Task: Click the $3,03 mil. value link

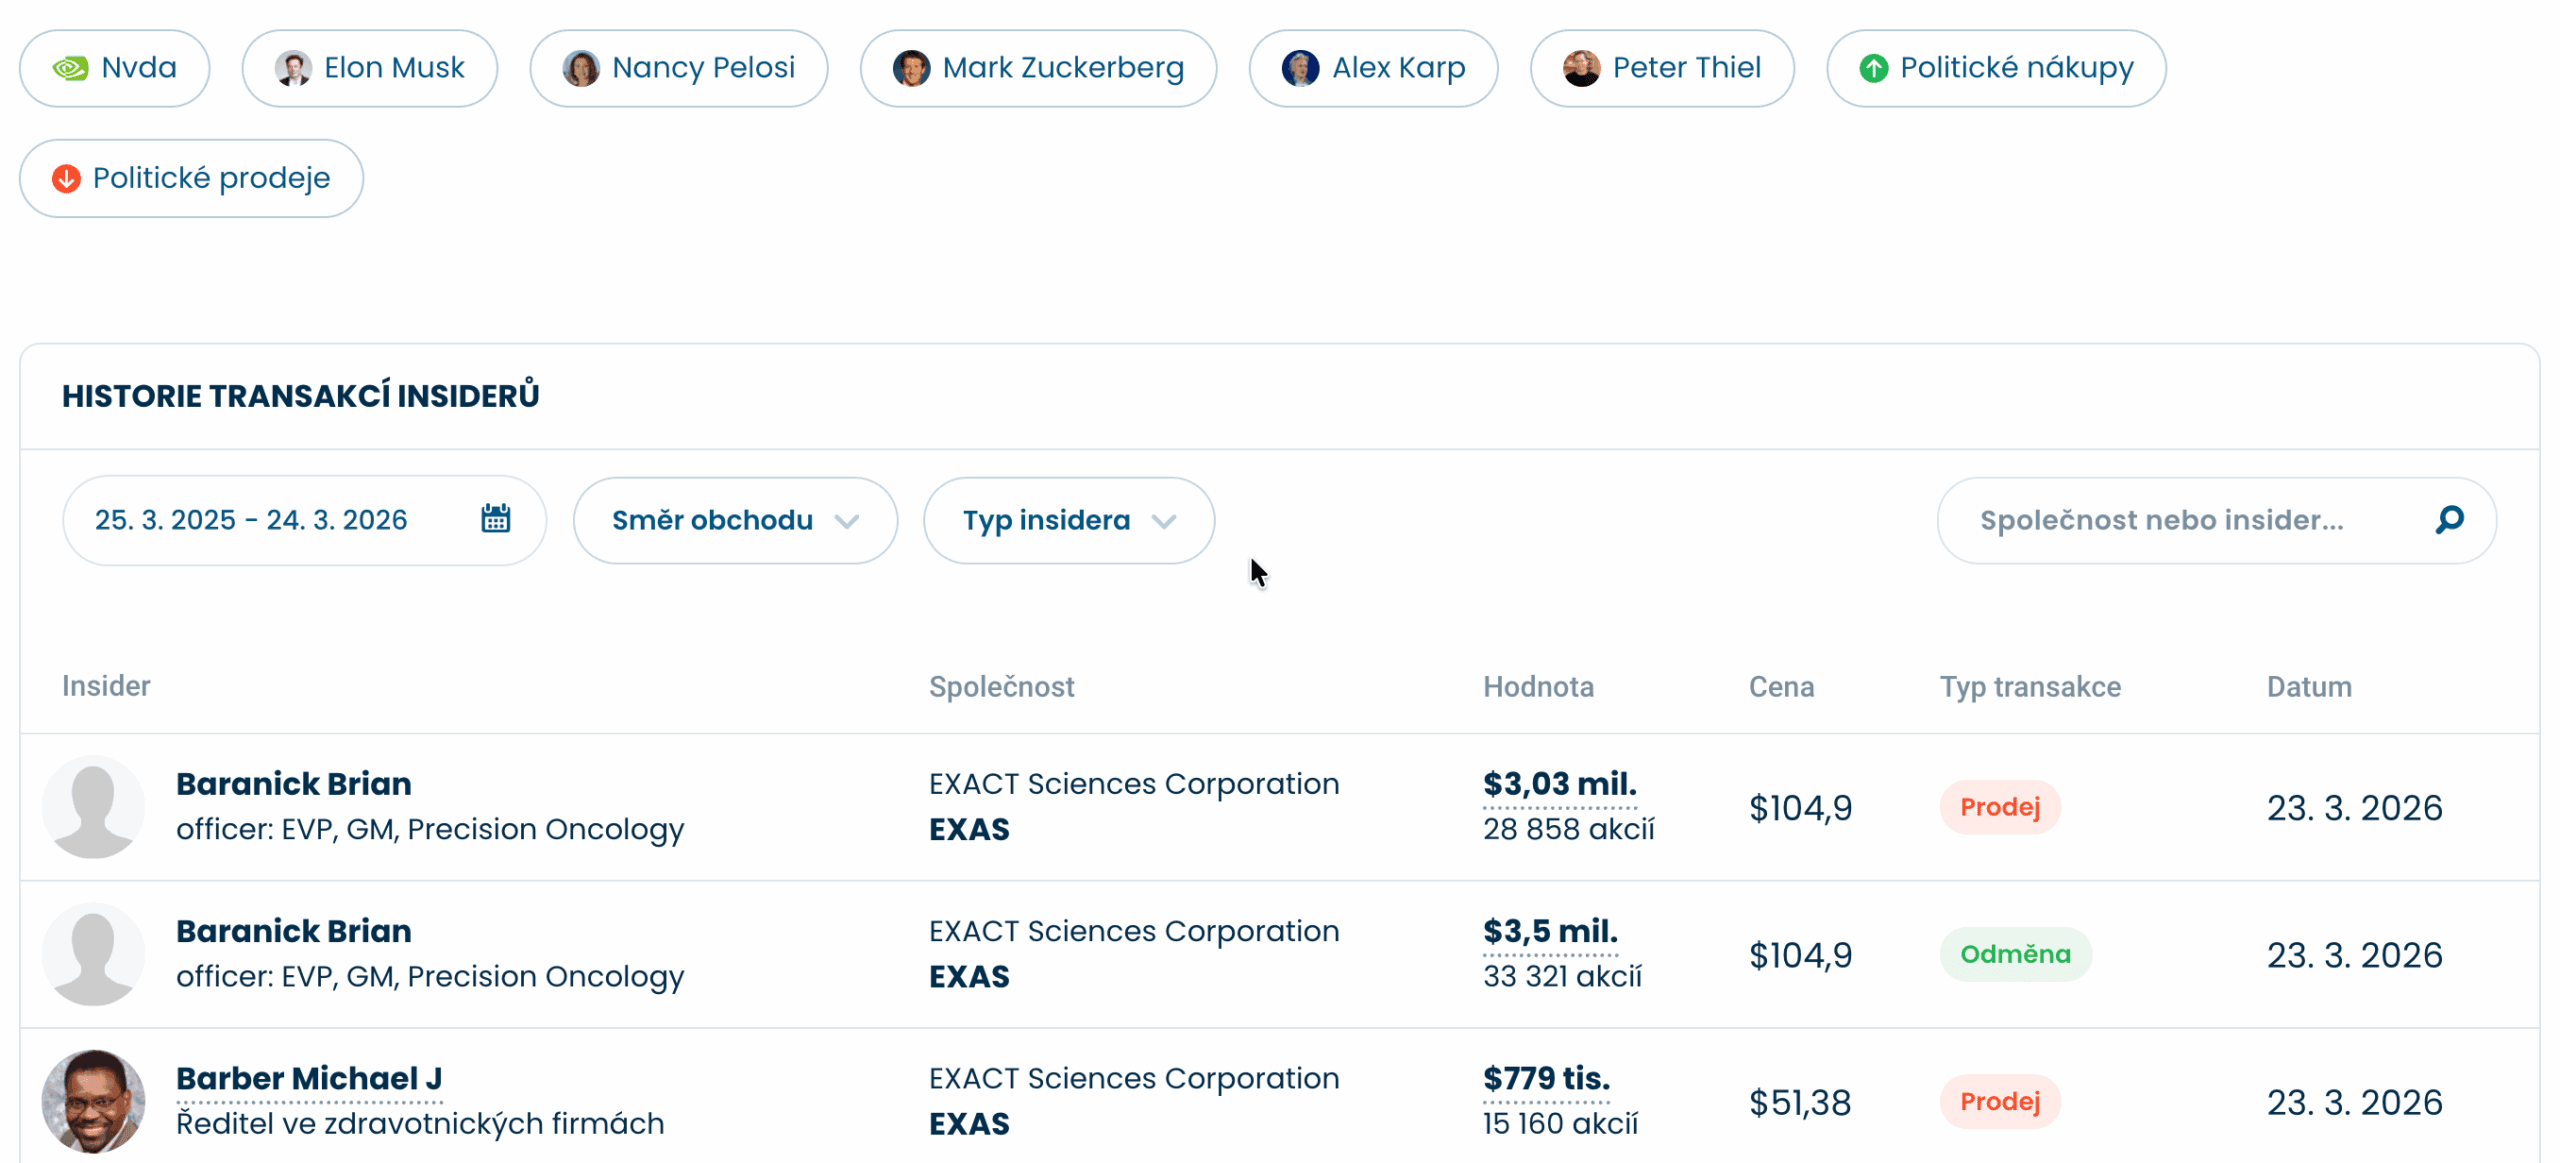Action: click(1559, 783)
